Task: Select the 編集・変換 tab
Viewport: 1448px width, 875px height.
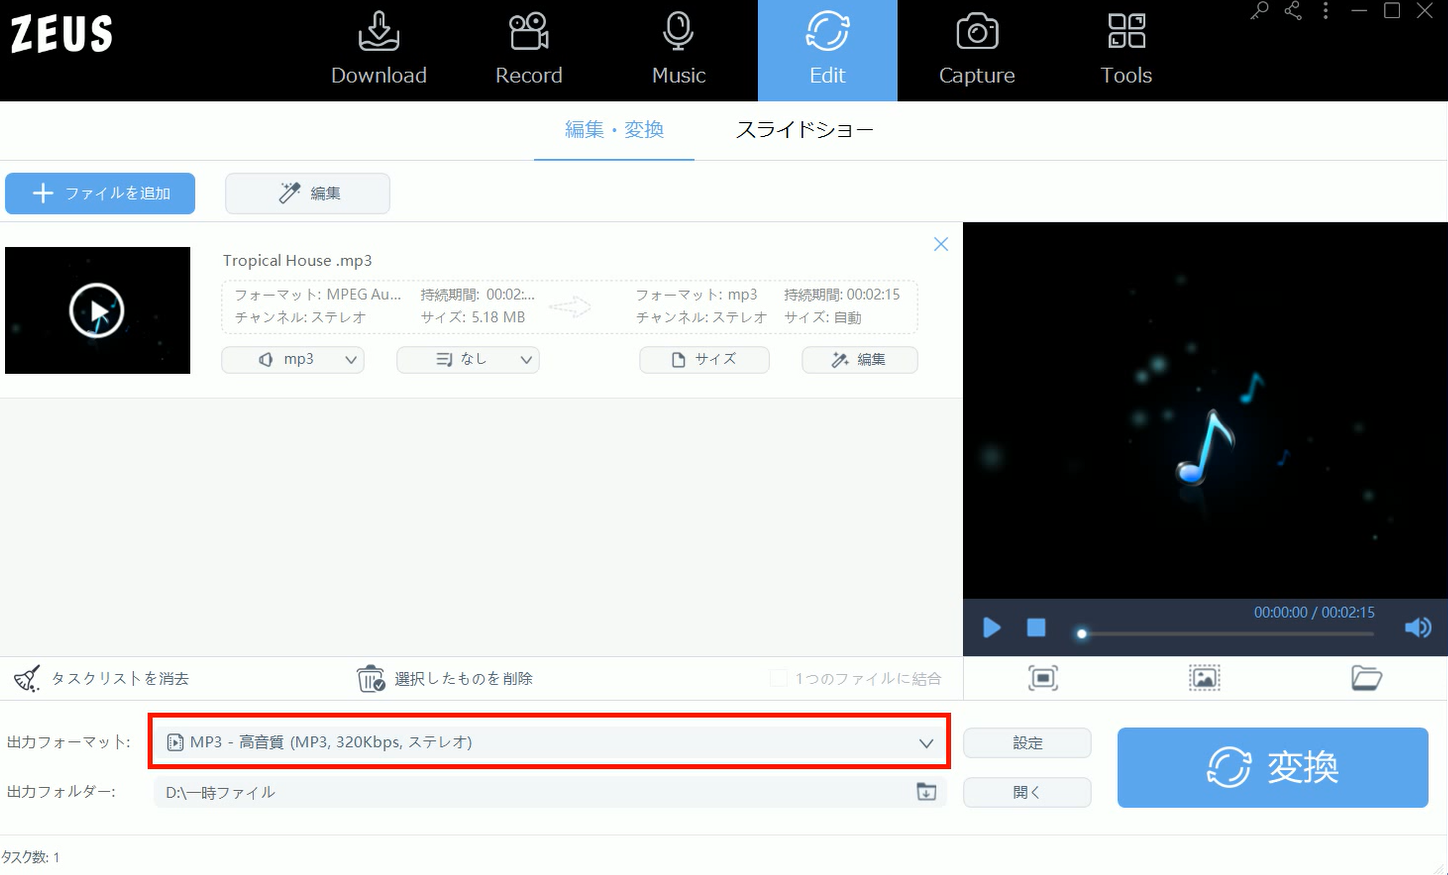Action: tap(614, 130)
